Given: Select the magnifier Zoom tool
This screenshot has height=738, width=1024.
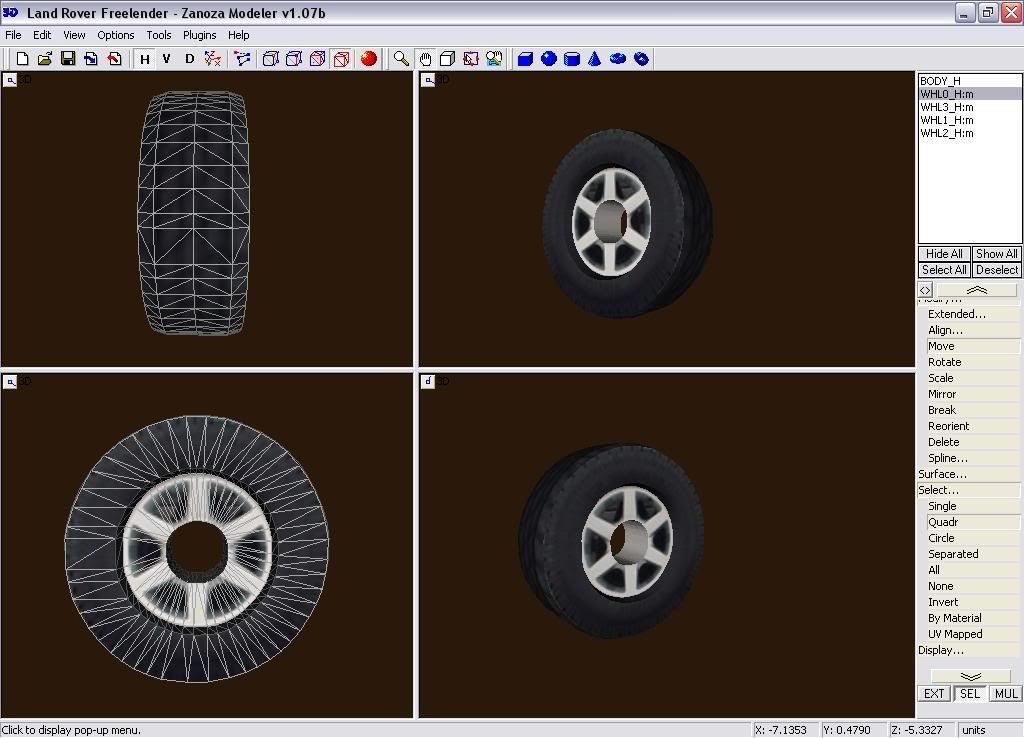Looking at the screenshot, I should pos(401,59).
